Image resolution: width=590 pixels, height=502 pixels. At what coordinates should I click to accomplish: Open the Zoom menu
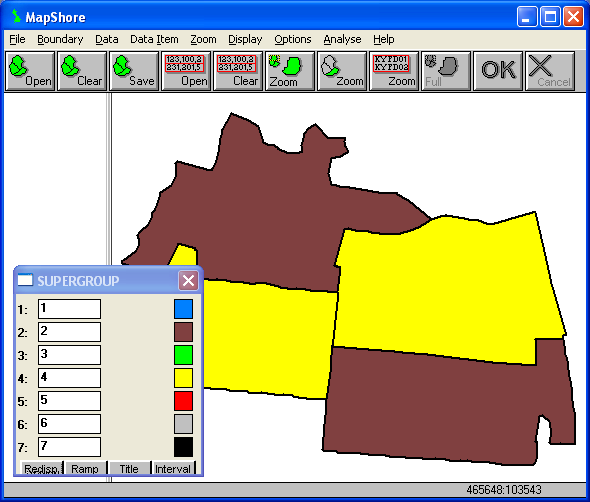pos(203,39)
